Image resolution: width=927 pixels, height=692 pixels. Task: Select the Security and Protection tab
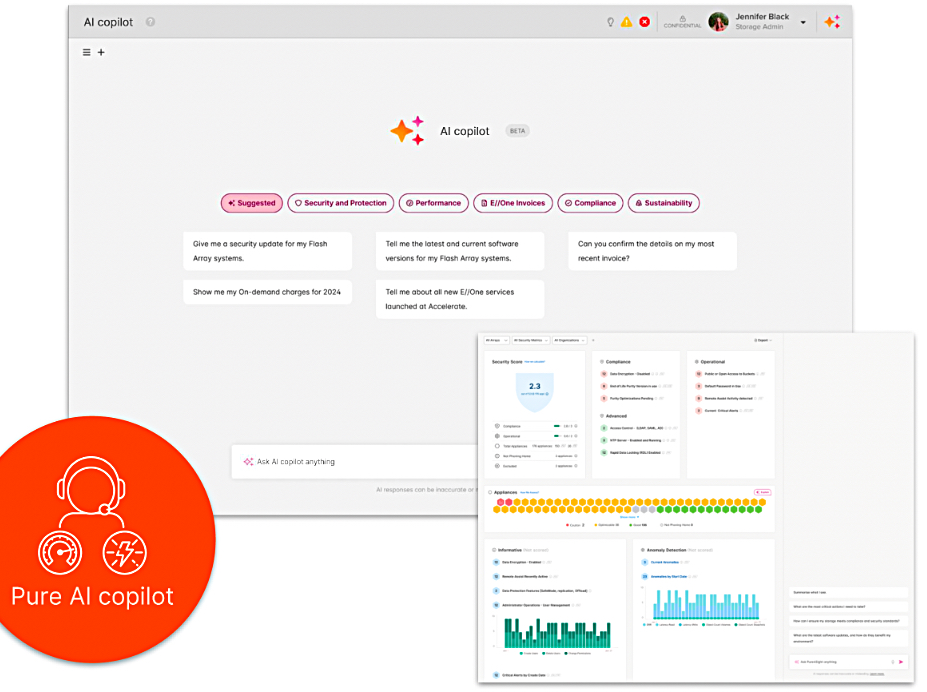click(x=341, y=203)
